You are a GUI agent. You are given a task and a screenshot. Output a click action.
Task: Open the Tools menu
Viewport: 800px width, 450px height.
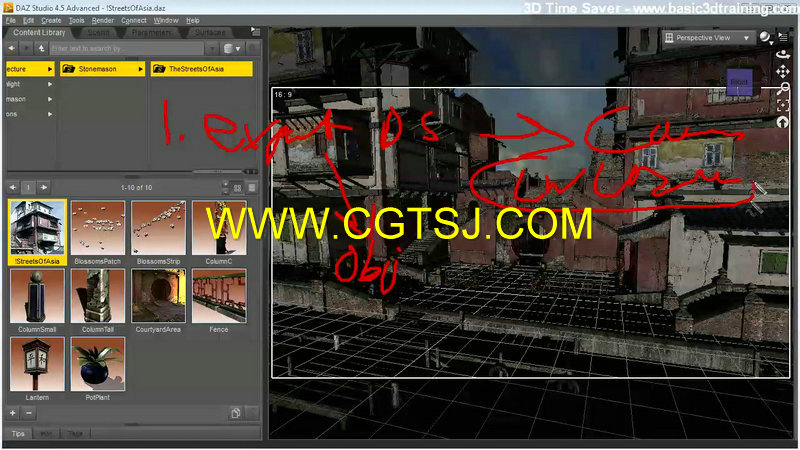[77, 20]
